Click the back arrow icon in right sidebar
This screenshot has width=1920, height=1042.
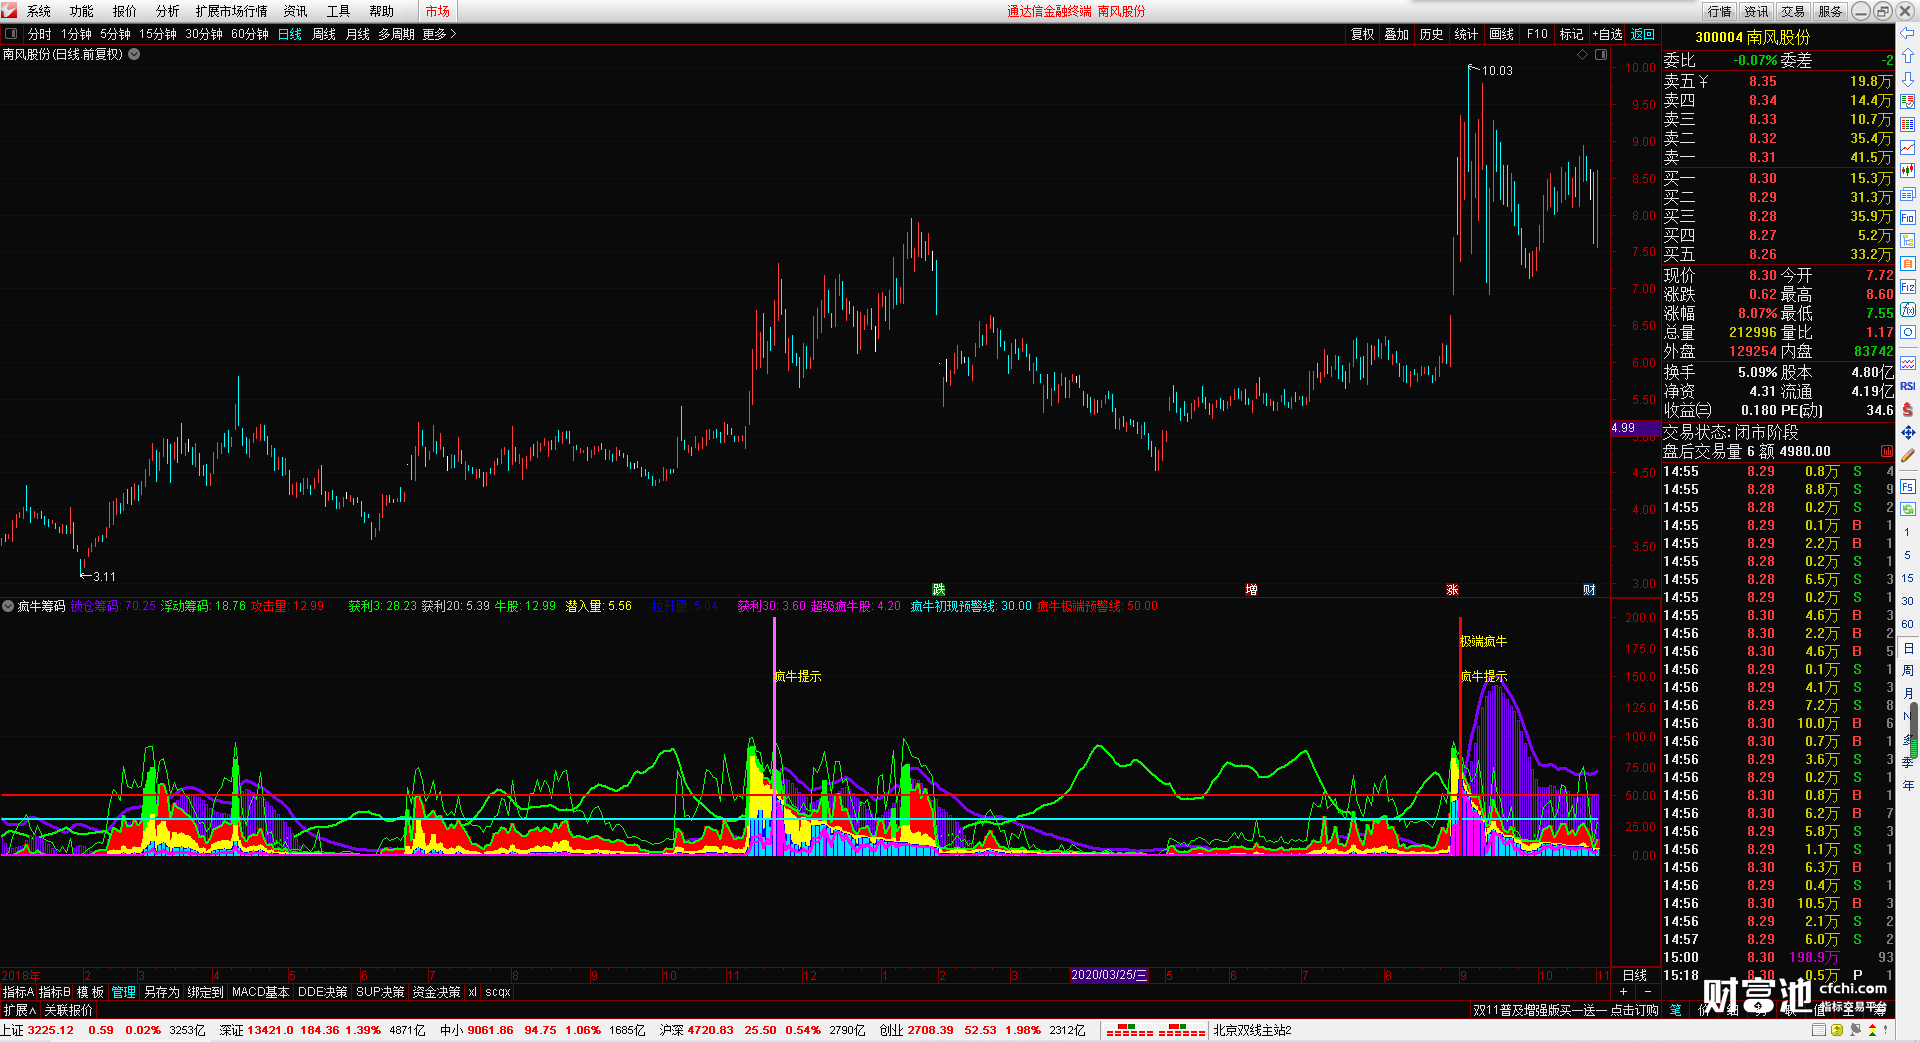1908,33
